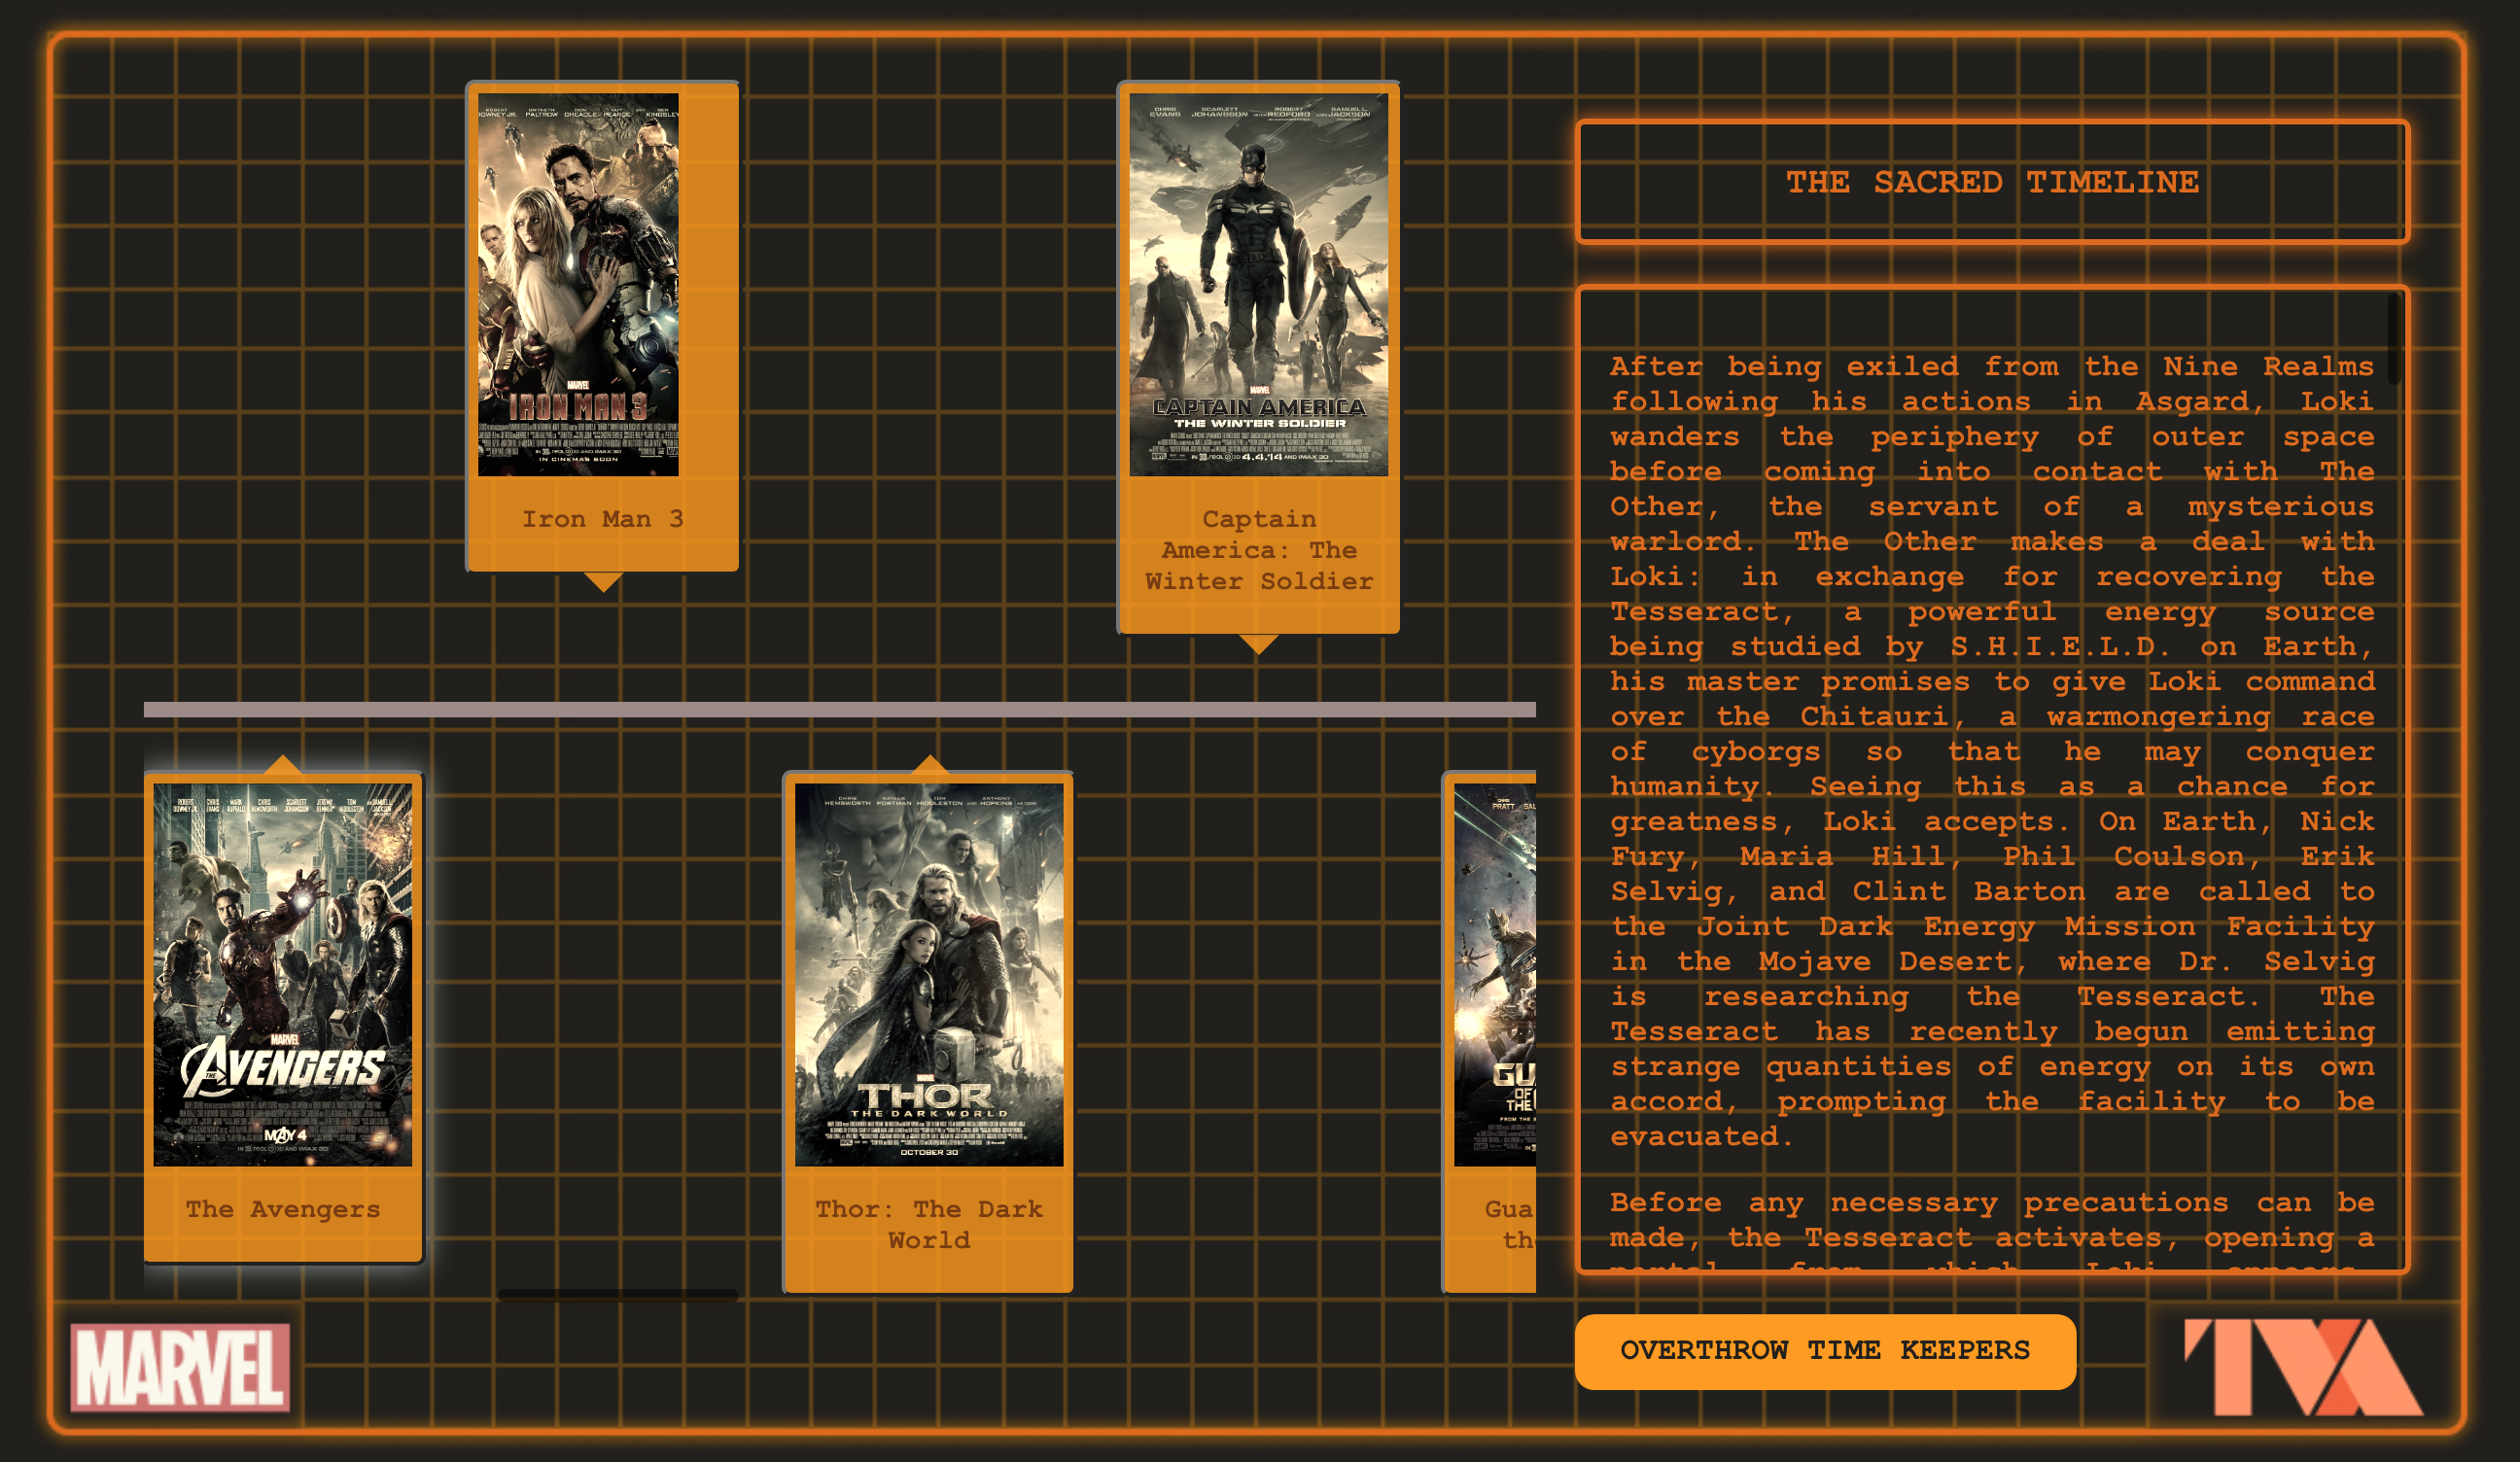The image size is (2520, 1462).
Task: Click The Avengers movie poster
Action: [283, 975]
